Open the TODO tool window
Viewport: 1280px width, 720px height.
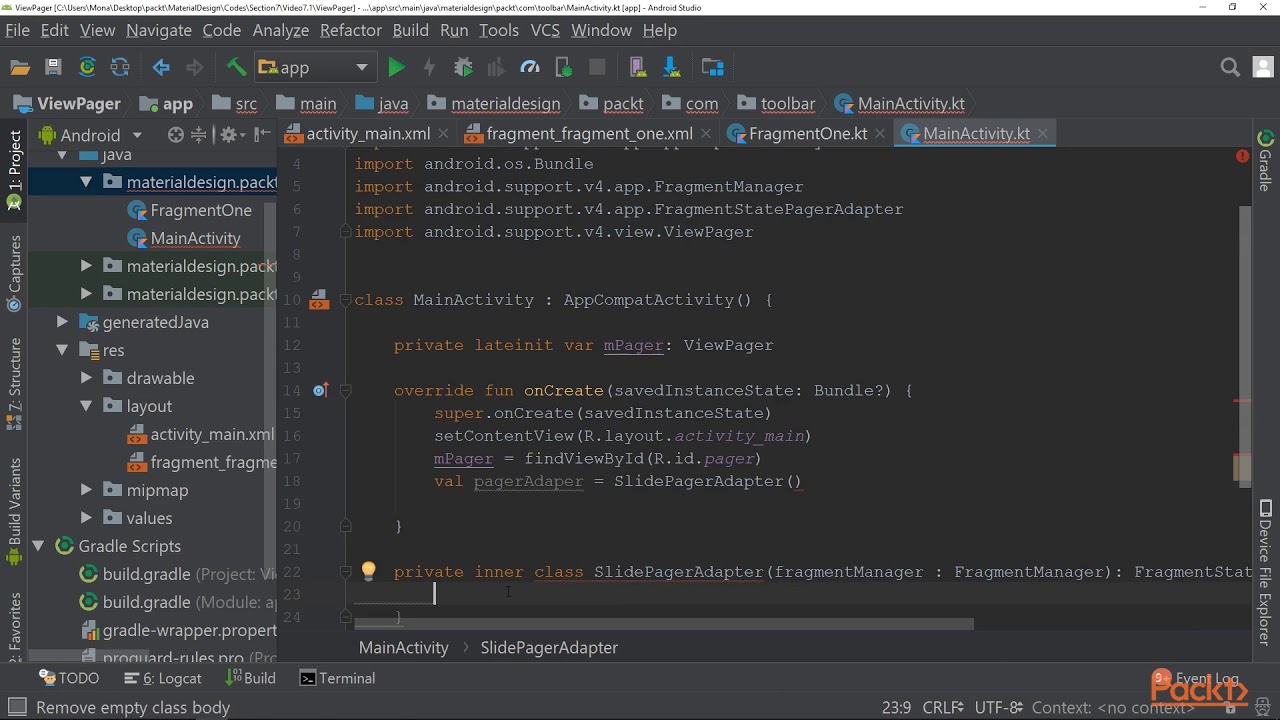(x=70, y=678)
